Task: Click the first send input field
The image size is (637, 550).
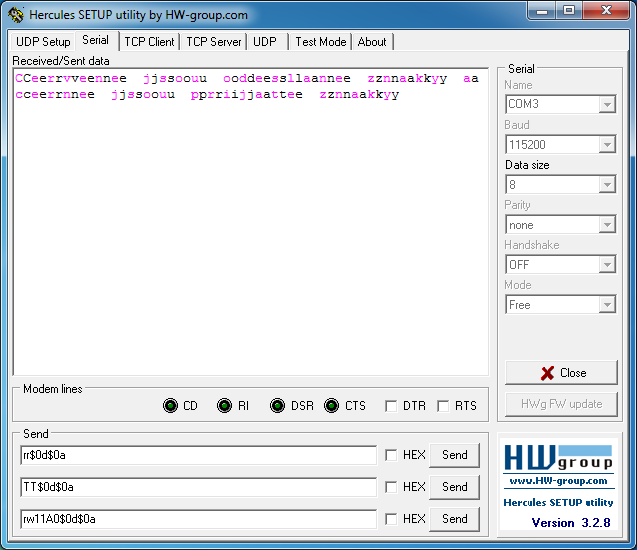Action: click(198, 455)
